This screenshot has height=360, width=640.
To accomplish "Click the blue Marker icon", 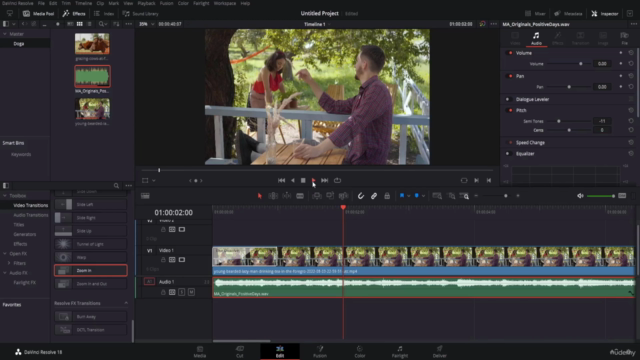I will click(x=417, y=196).
